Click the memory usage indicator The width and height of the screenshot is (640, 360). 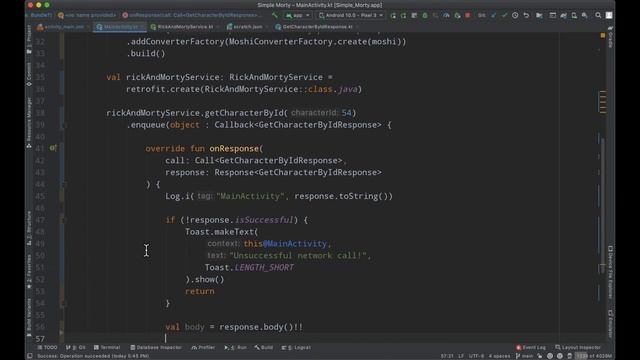click(594, 356)
